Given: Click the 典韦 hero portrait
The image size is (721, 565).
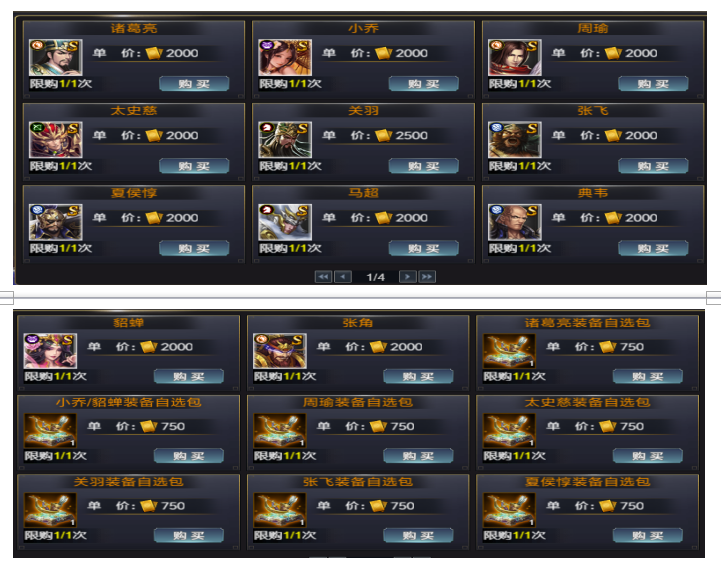Looking at the screenshot, I should pyautogui.click(x=515, y=222).
